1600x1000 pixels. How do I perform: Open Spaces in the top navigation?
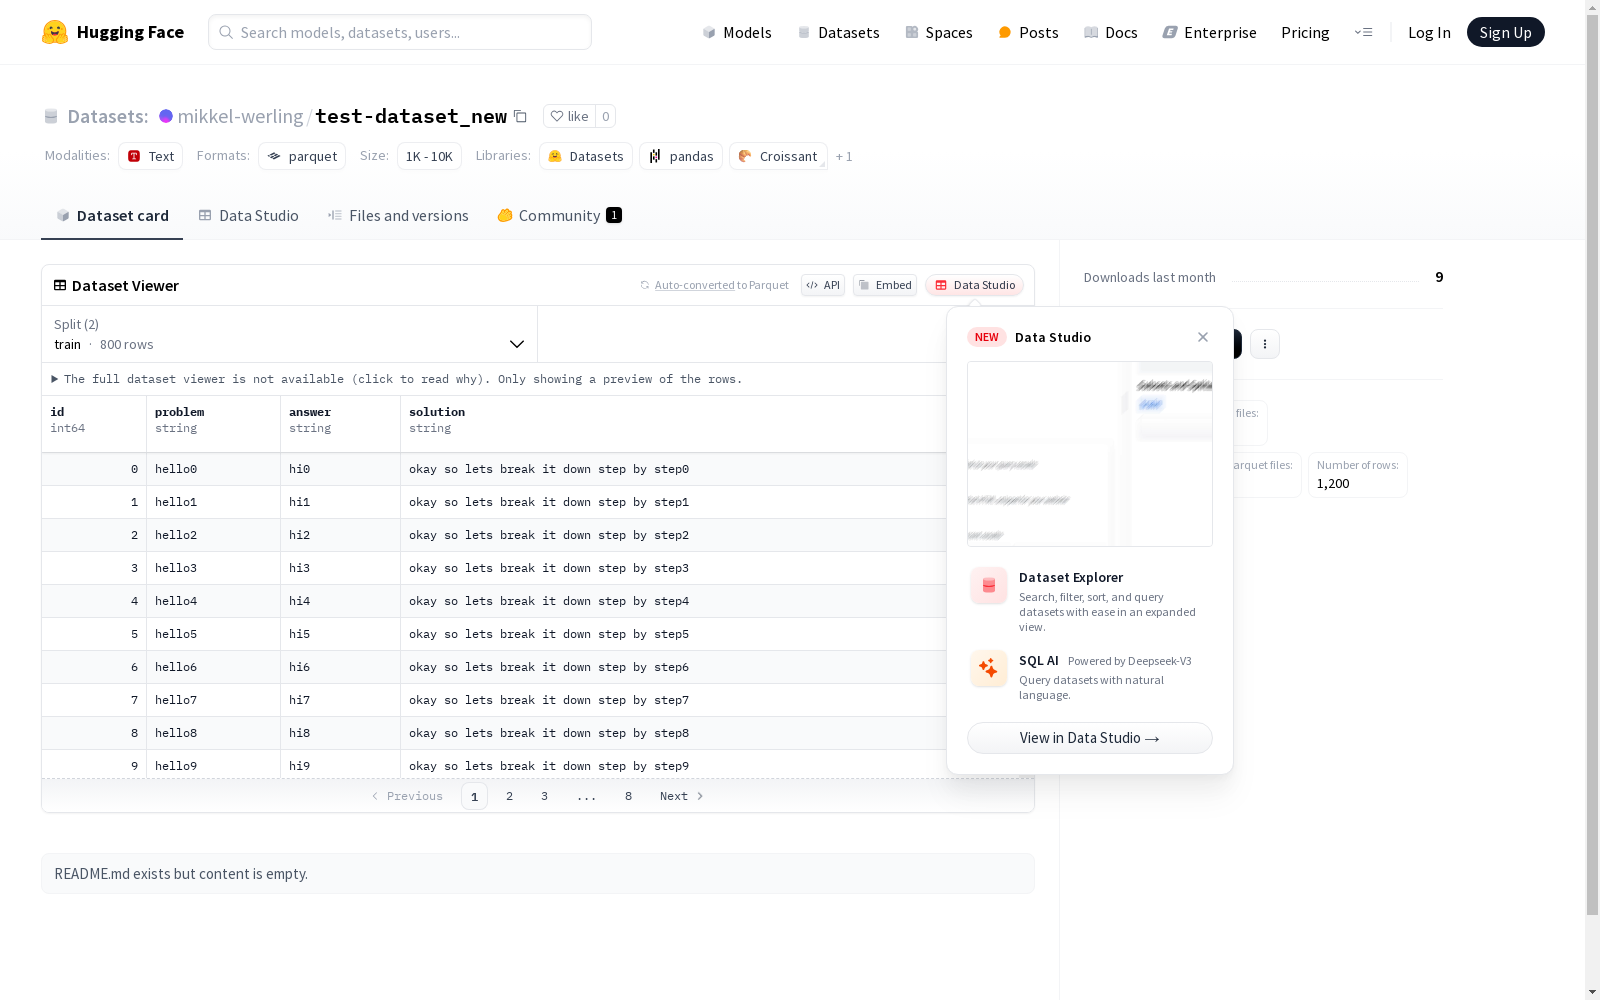(x=939, y=32)
